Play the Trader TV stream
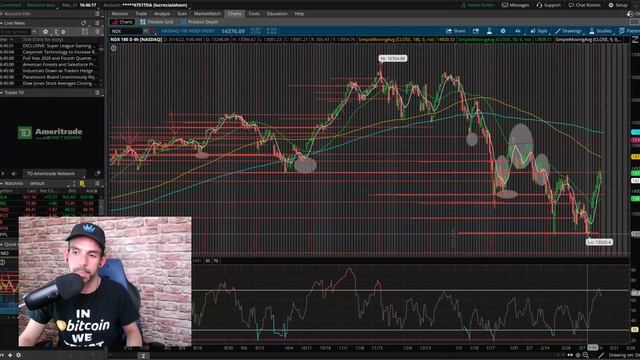 [x=3, y=173]
